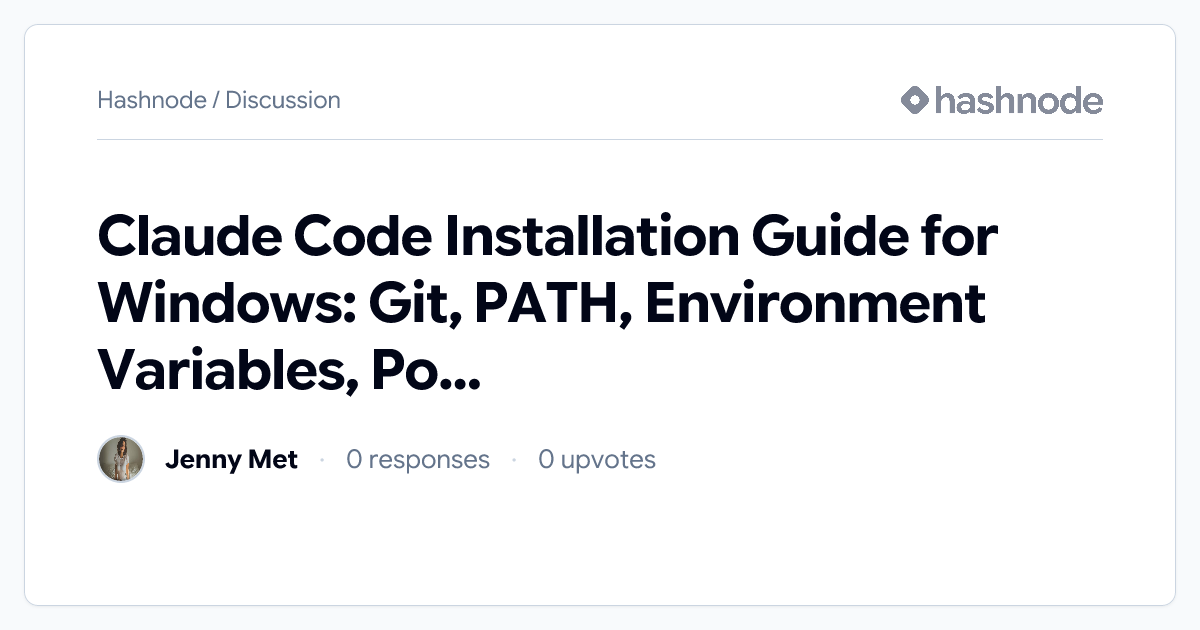Image resolution: width=1200 pixels, height=630 pixels.
Task: Open the Discussion breadcrumb link
Action: [x=283, y=100]
